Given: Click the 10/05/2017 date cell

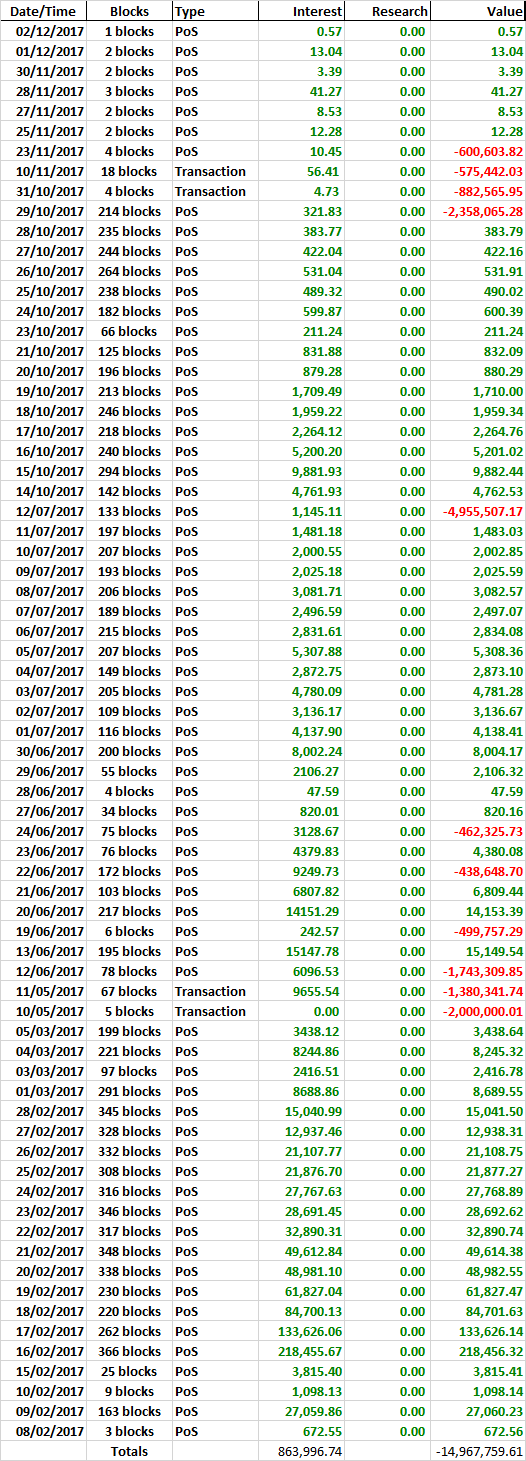Looking at the screenshot, I should (x=43, y=1011).
